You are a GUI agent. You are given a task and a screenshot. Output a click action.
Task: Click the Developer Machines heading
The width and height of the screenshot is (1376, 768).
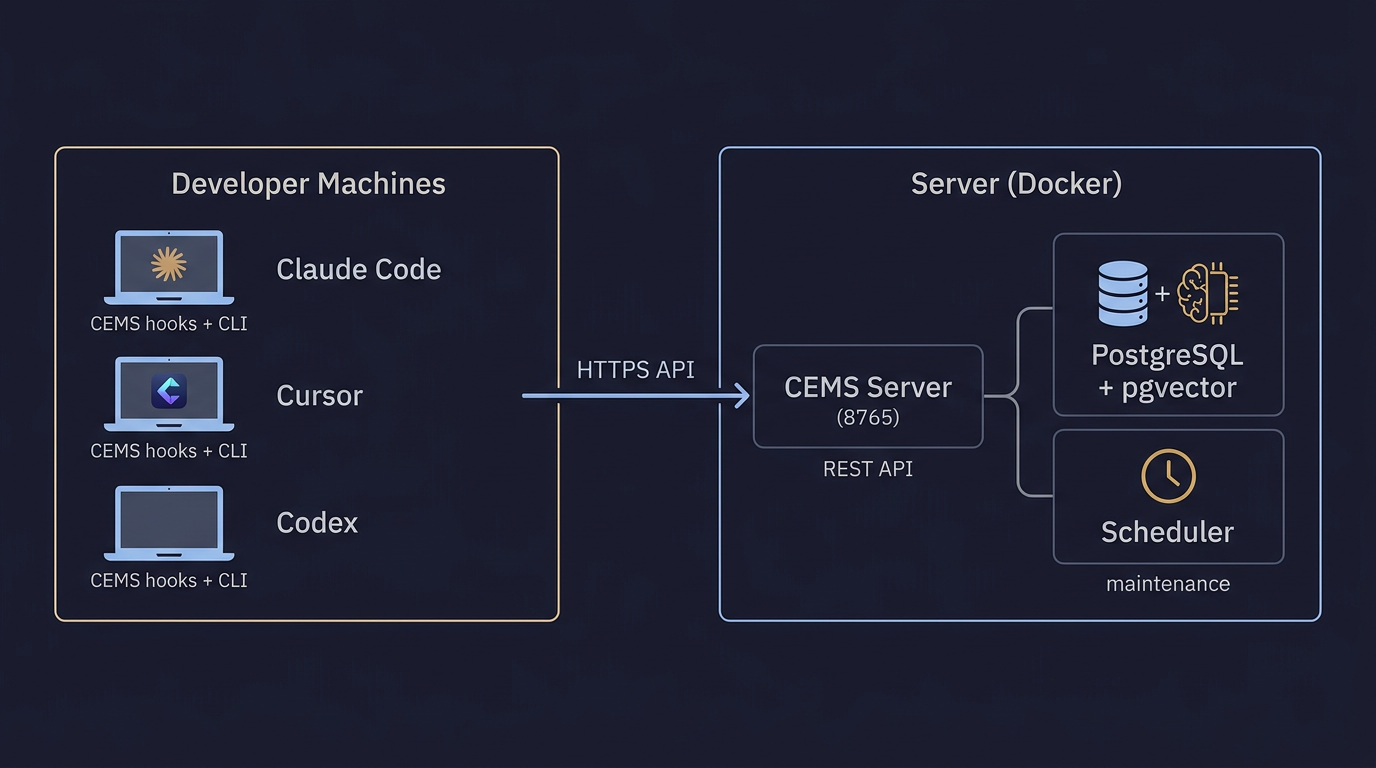[x=308, y=184]
